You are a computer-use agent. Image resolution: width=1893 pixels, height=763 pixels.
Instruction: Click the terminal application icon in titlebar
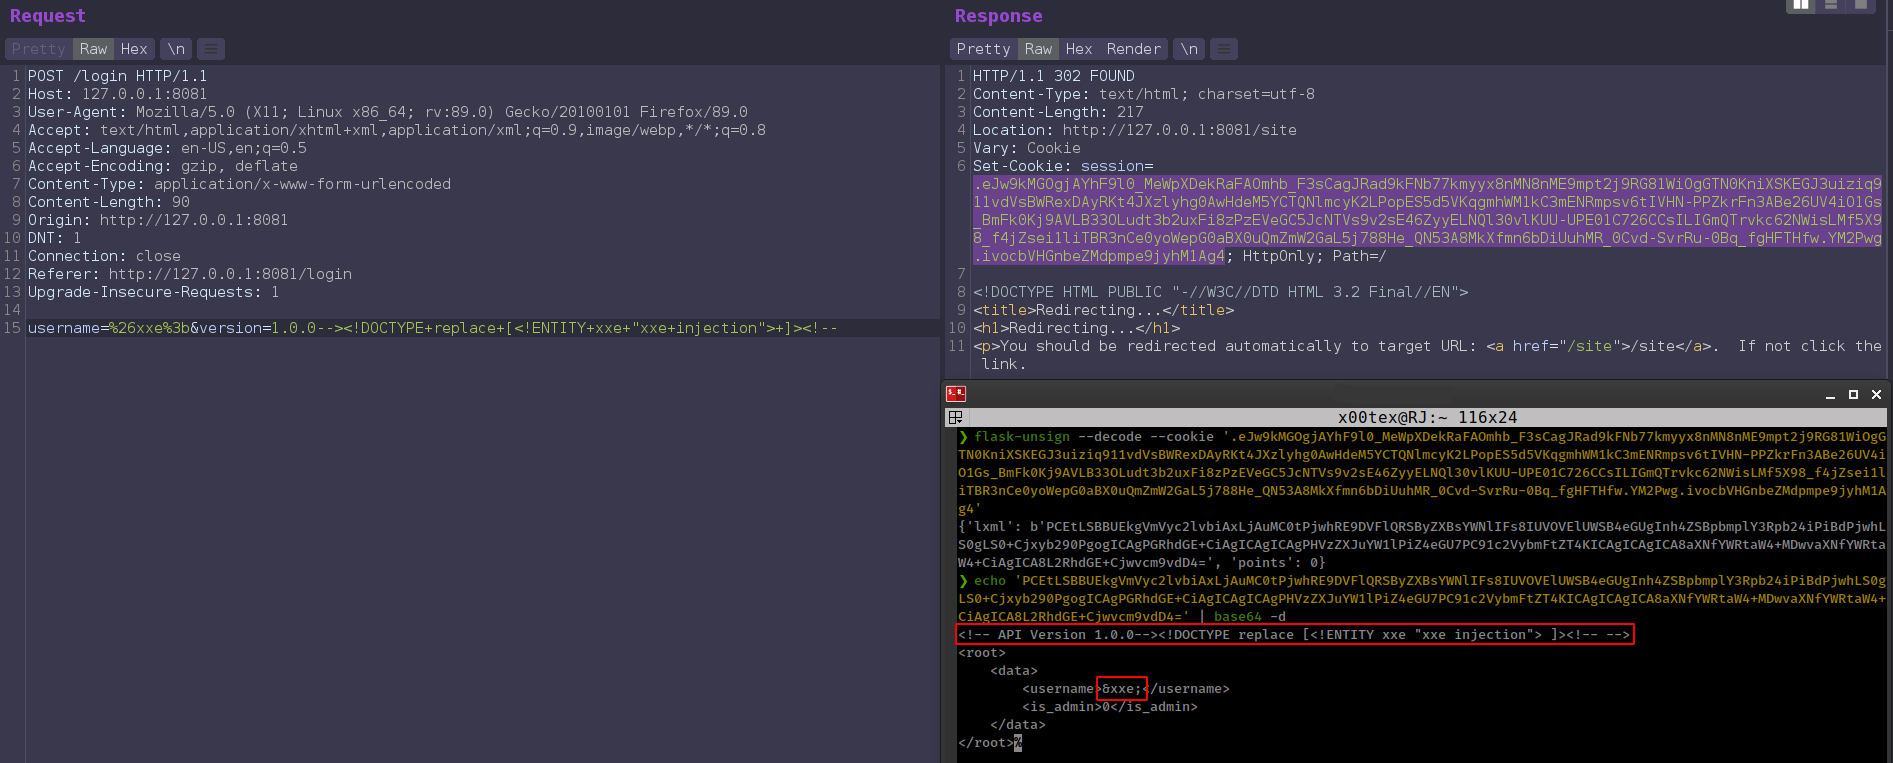956,394
